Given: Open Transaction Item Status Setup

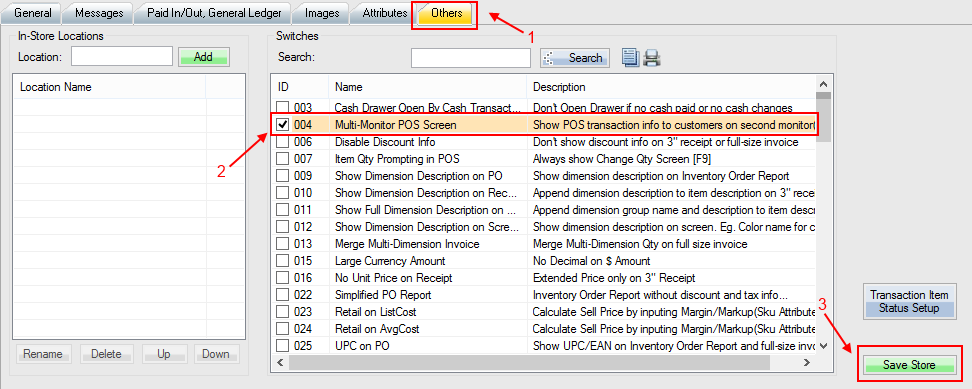Looking at the screenshot, I should pyautogui.click(x=909, y=302).
